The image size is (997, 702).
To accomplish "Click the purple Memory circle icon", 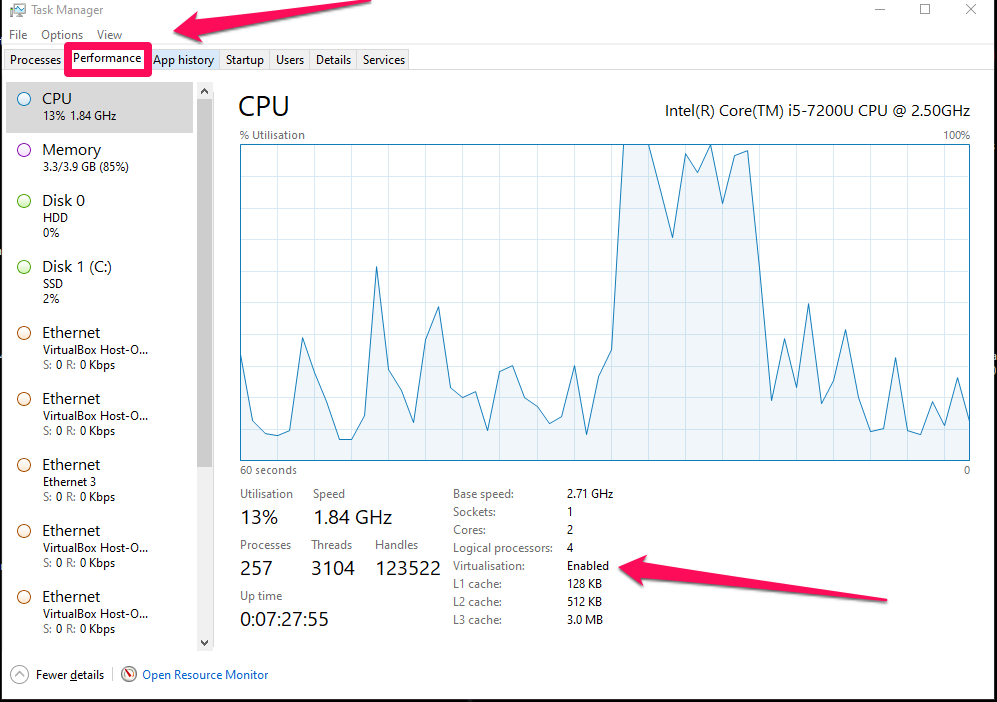I will [24, 150].
